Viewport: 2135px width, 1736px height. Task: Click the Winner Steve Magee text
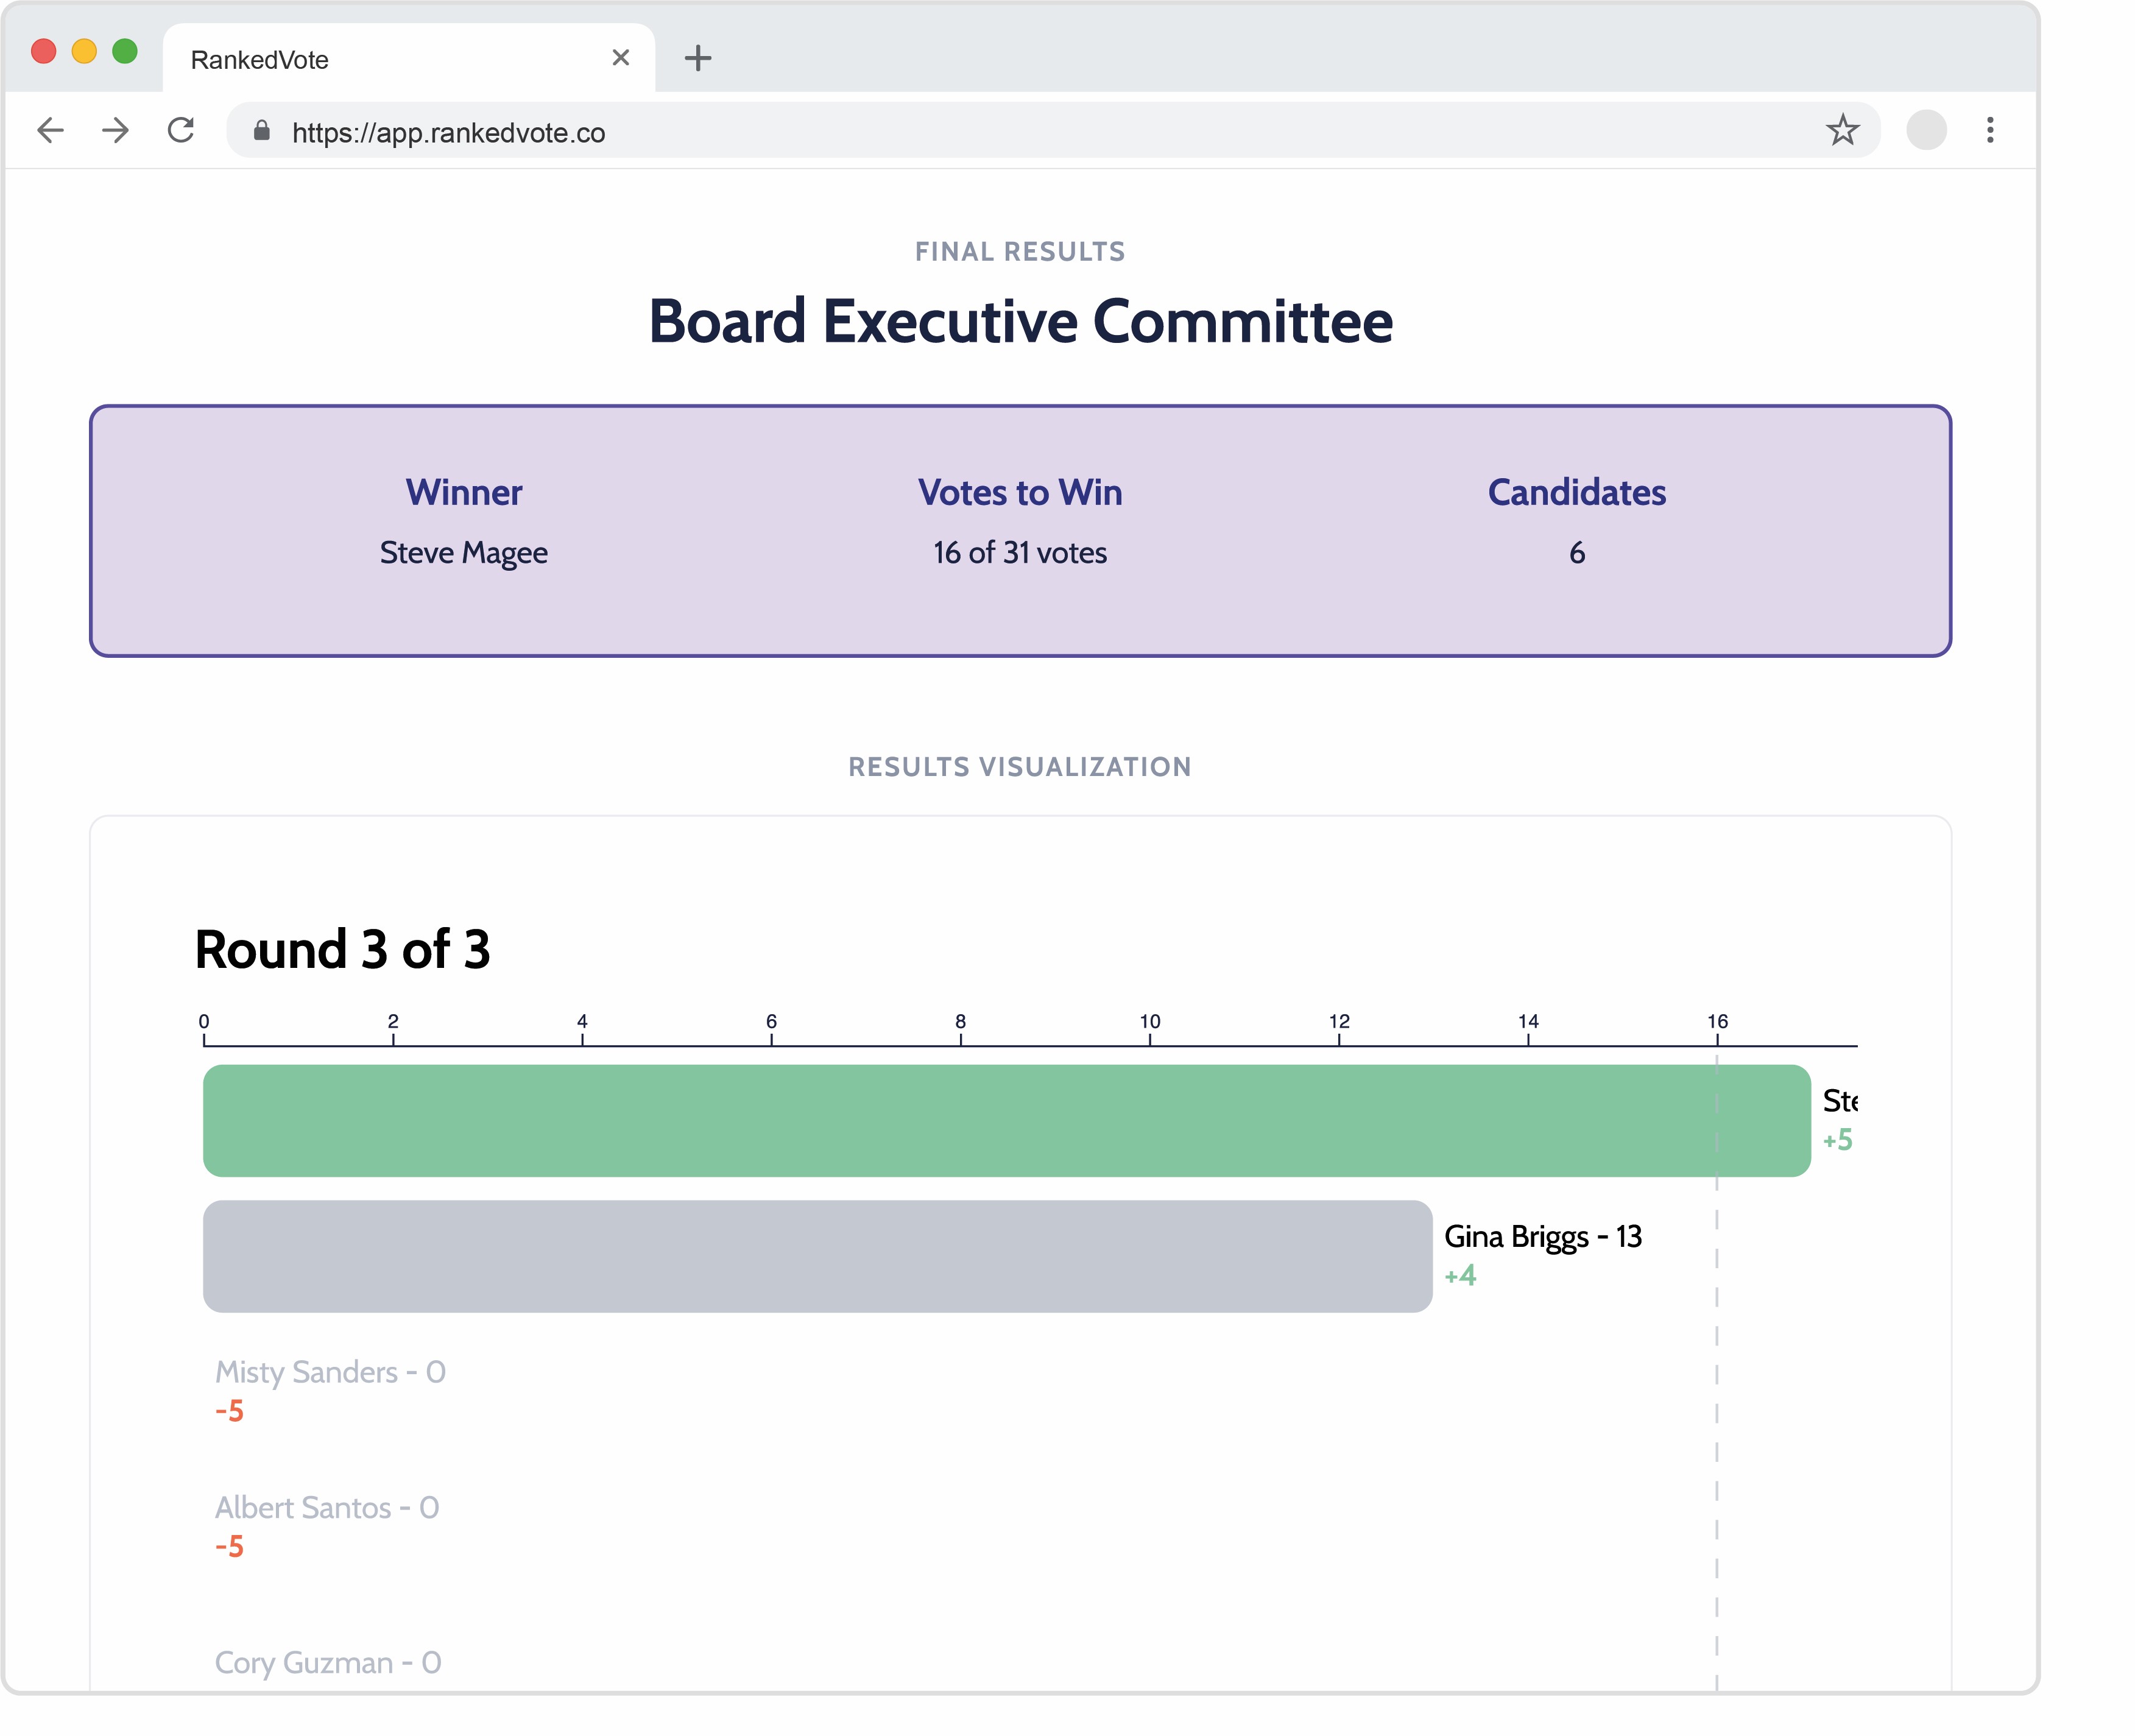click(463, 553)
